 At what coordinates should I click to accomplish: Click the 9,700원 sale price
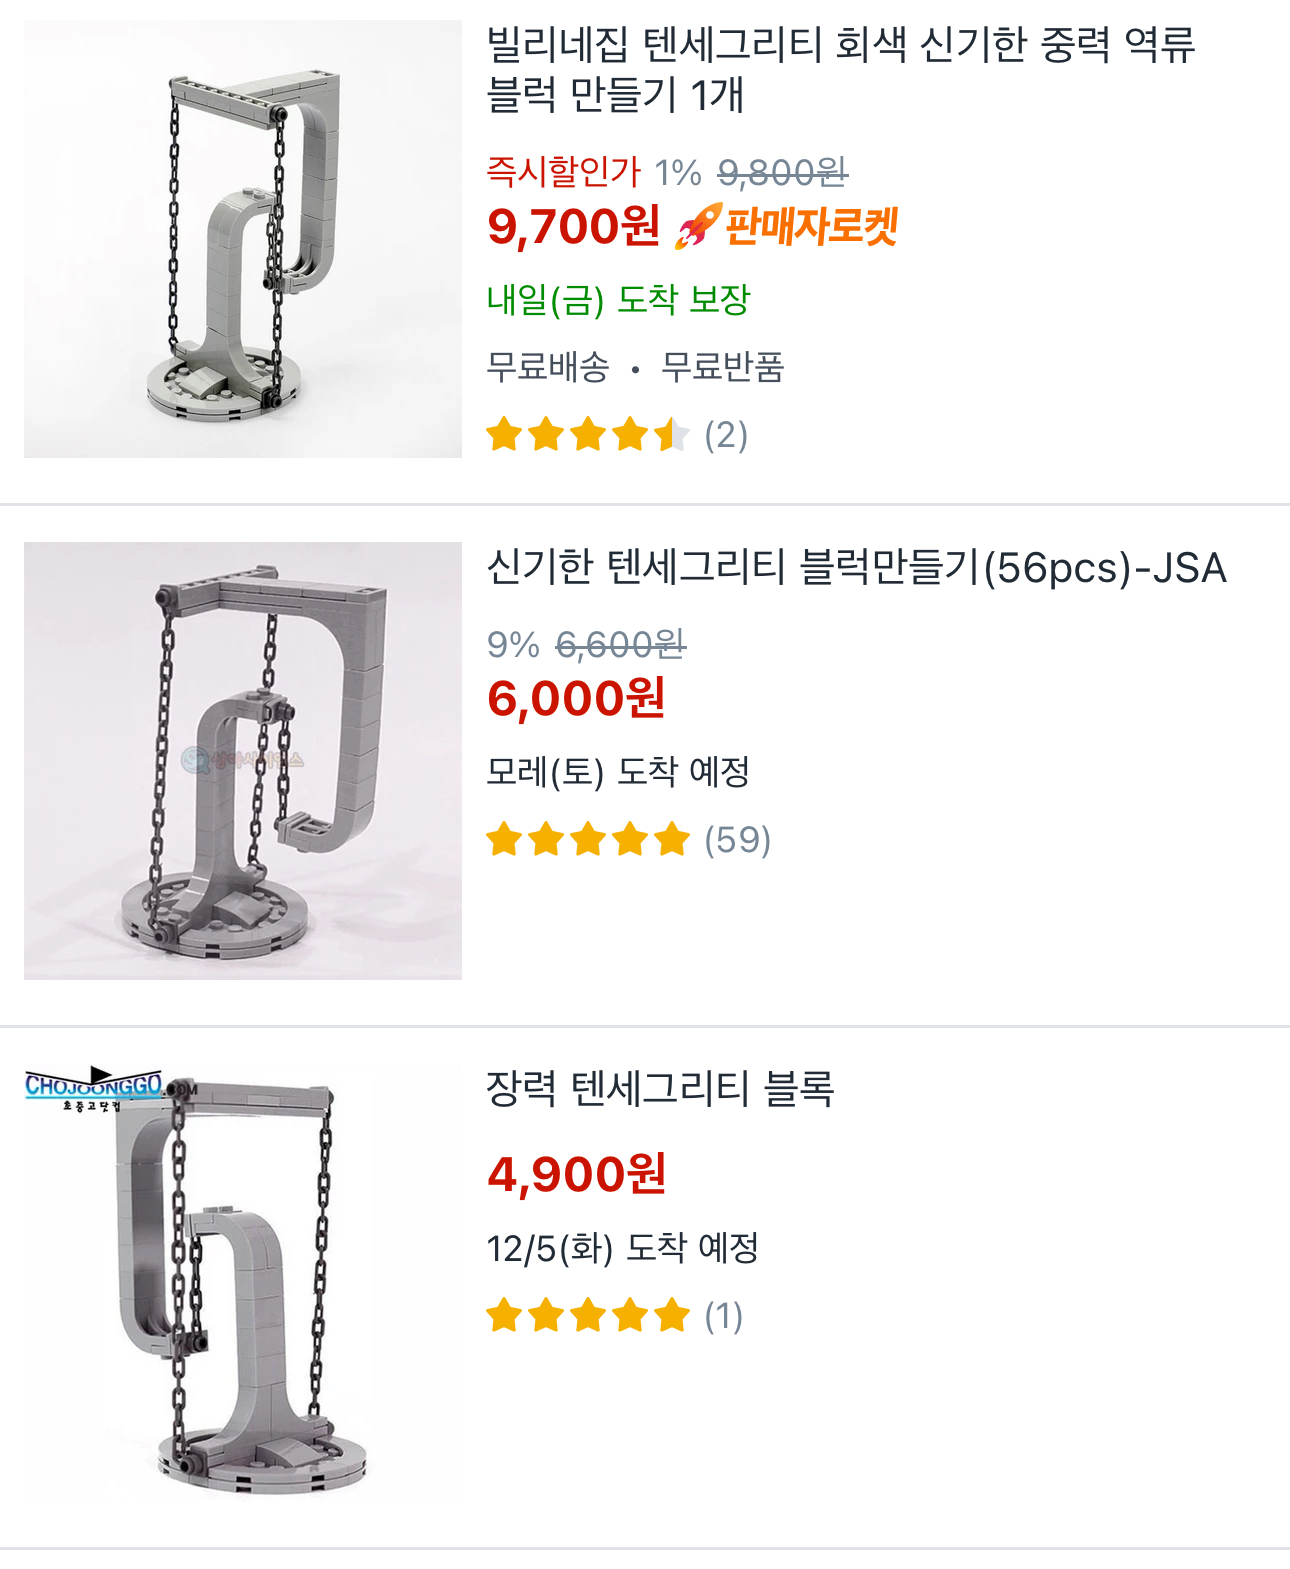pos(573,227)
